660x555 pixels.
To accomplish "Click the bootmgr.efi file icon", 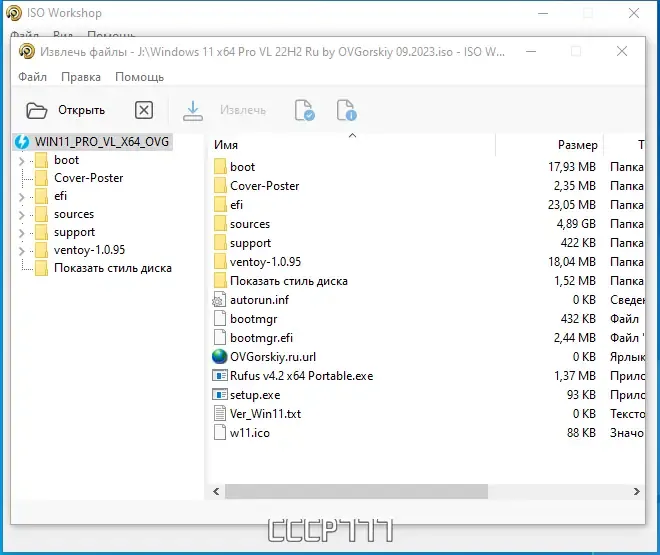I will click(220, 337).
